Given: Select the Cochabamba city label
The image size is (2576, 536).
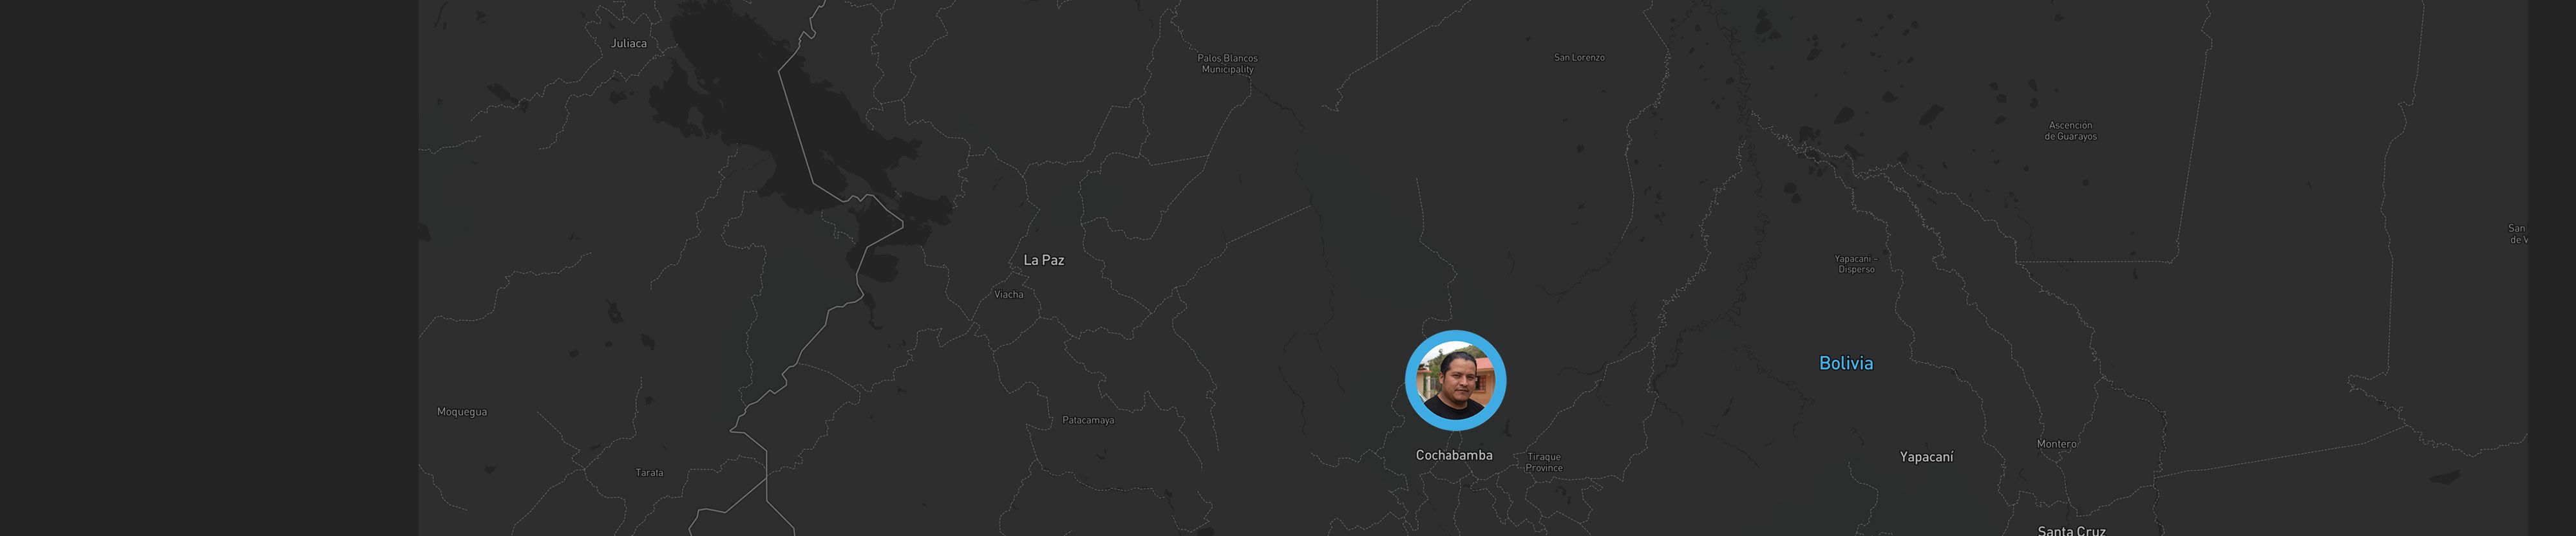Looking at the screenshot, I should click(x=1454, y=455).
